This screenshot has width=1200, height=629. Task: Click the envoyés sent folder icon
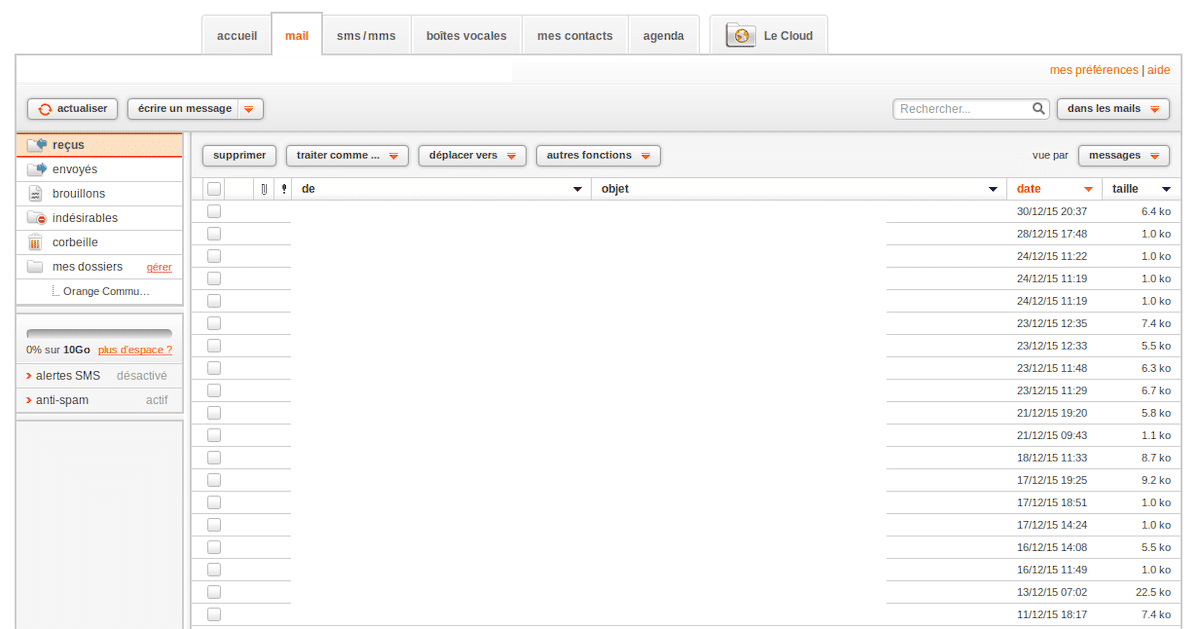37,169
